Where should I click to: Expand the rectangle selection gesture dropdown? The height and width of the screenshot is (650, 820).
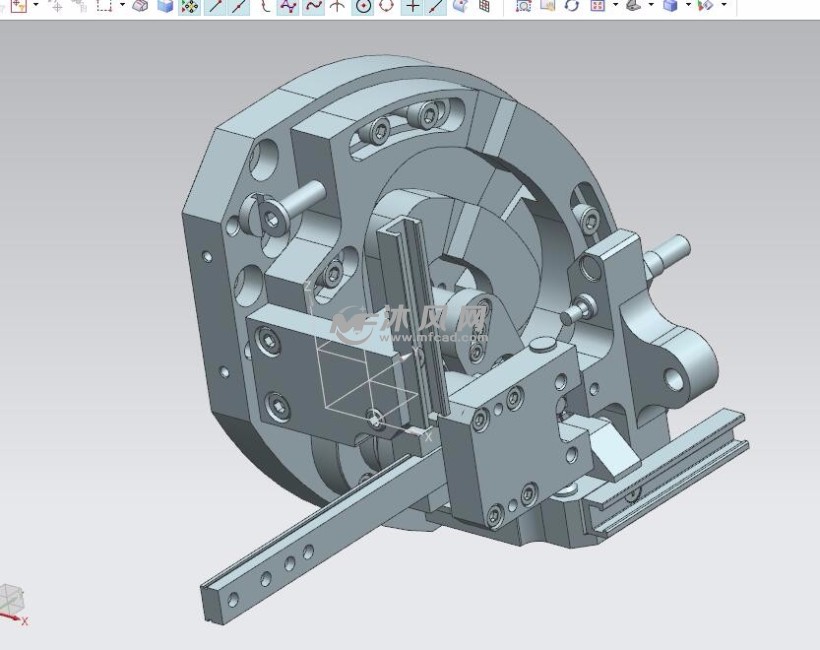122,5
